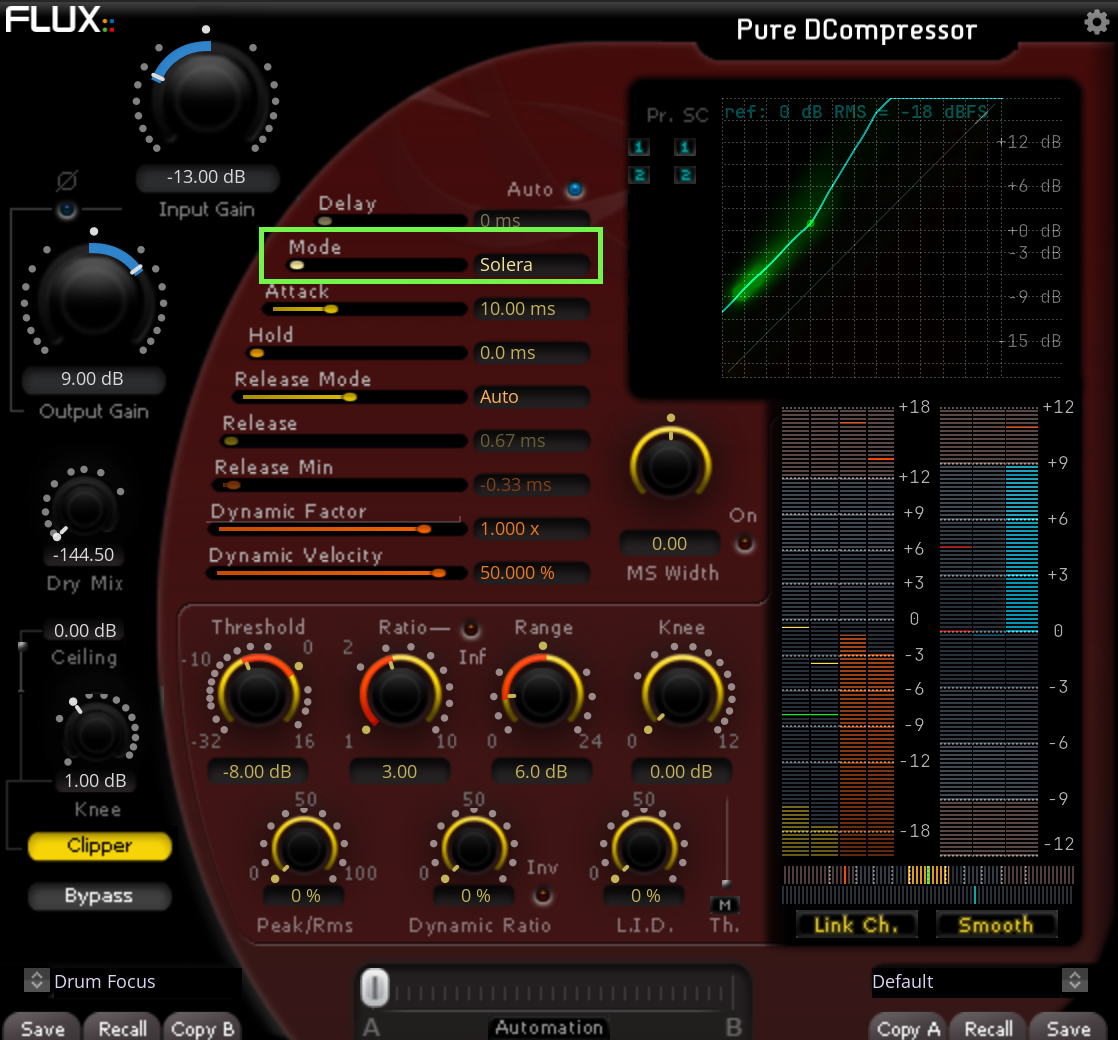Viewport: 1118px width, 1040px height.
Task: Toggle the L.I.D. threshold M button
Action: tap(724, 905)
